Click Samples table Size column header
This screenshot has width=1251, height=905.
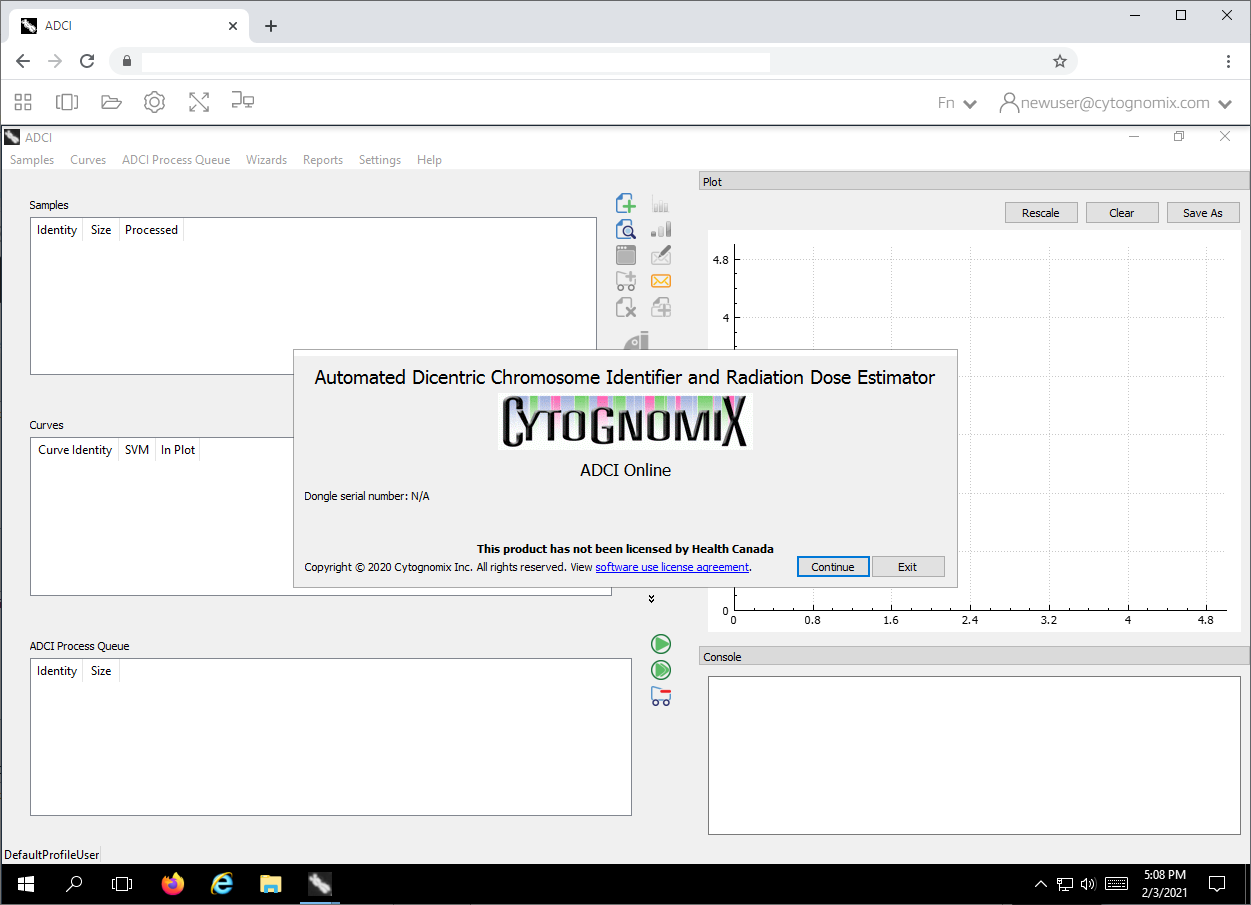[101, 230]
